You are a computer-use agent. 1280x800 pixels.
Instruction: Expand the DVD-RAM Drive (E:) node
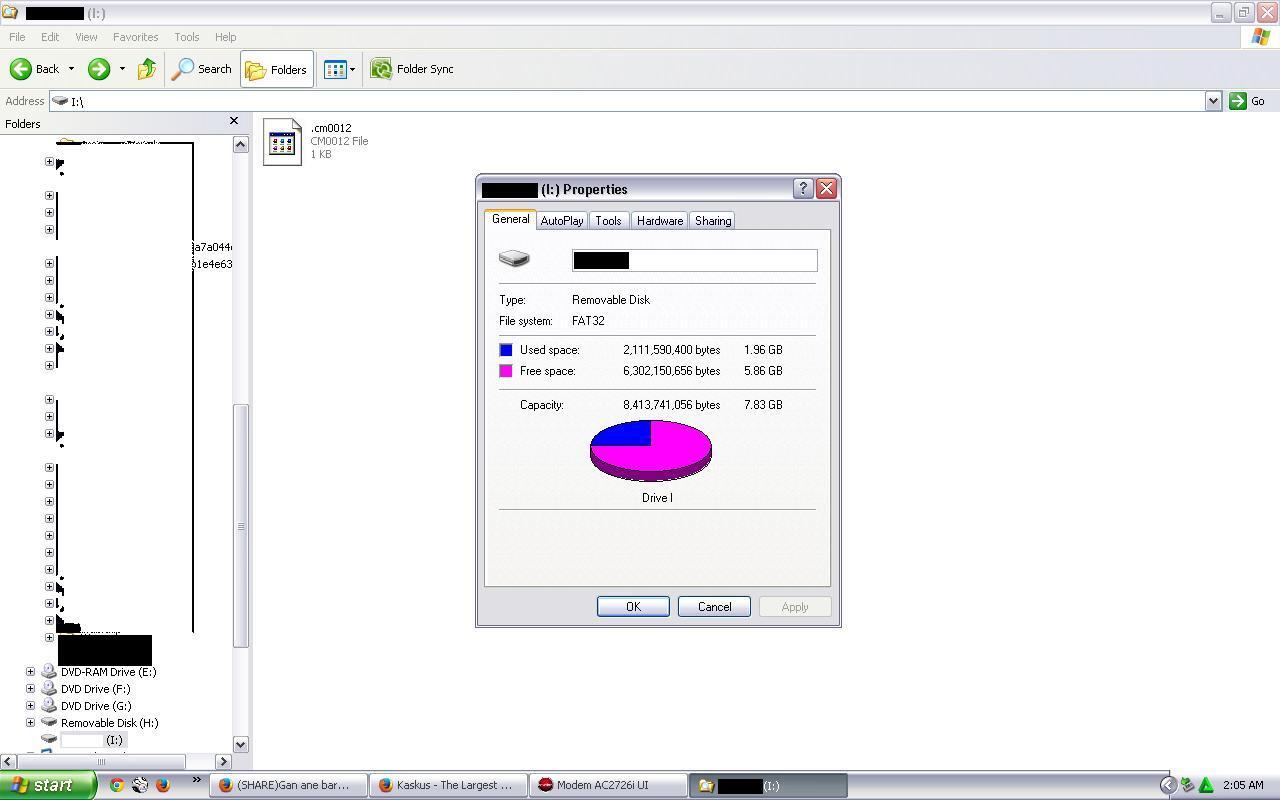coord(30,672)
